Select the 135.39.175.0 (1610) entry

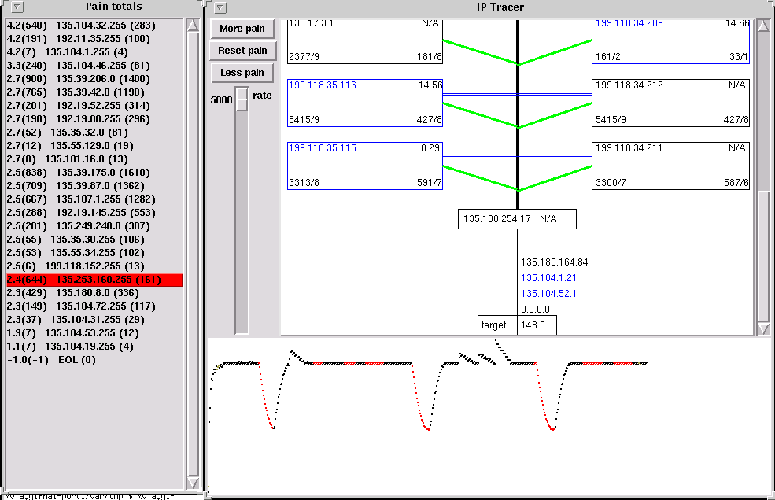click(x=79, y=171)
